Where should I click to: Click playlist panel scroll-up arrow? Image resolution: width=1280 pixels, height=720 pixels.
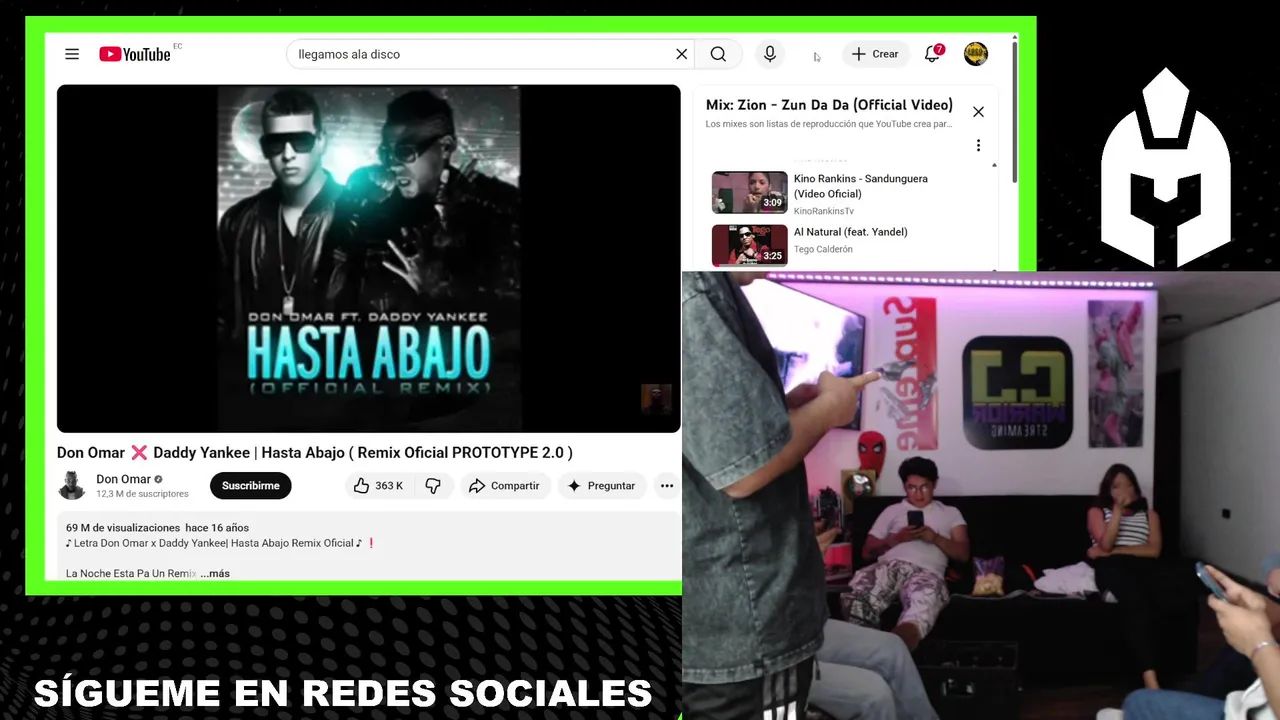pos(994,165)
